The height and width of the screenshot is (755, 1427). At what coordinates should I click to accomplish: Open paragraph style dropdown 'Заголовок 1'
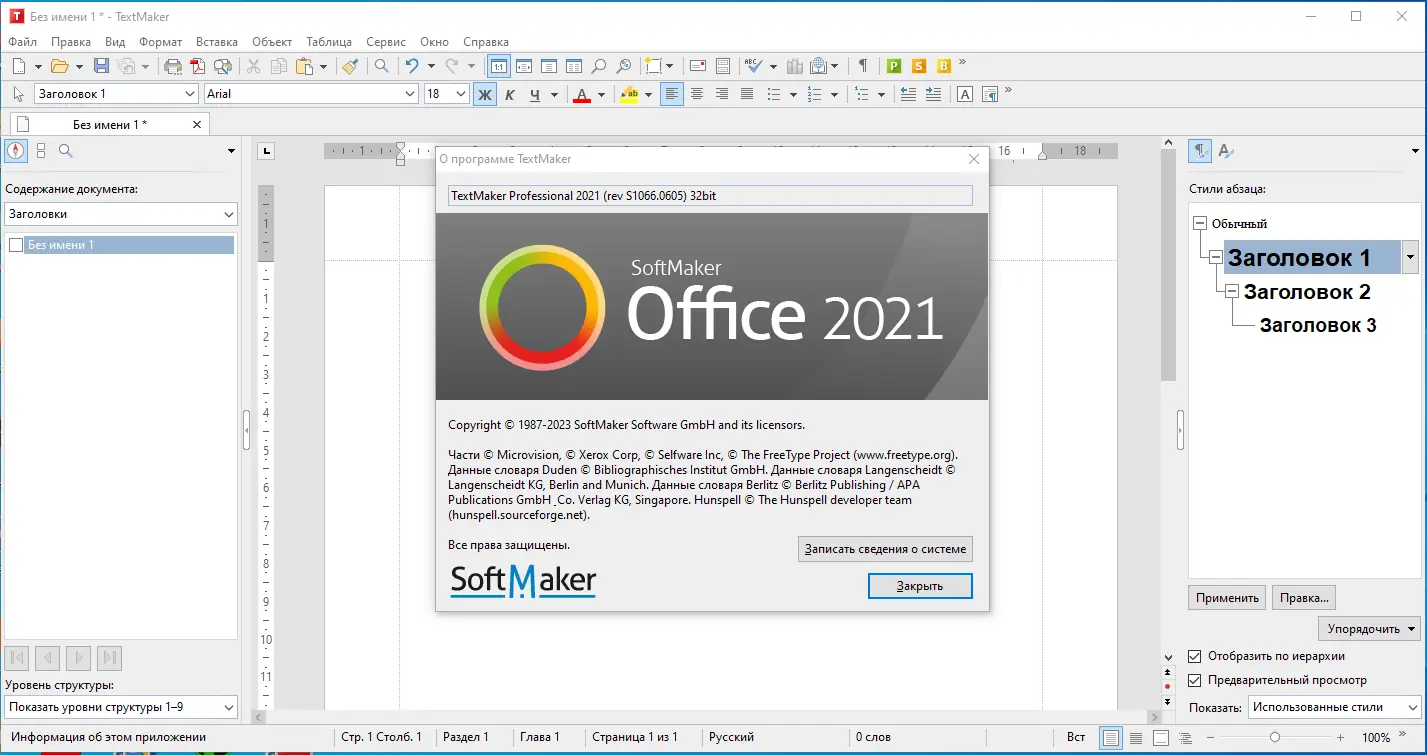tap(191, 94)
